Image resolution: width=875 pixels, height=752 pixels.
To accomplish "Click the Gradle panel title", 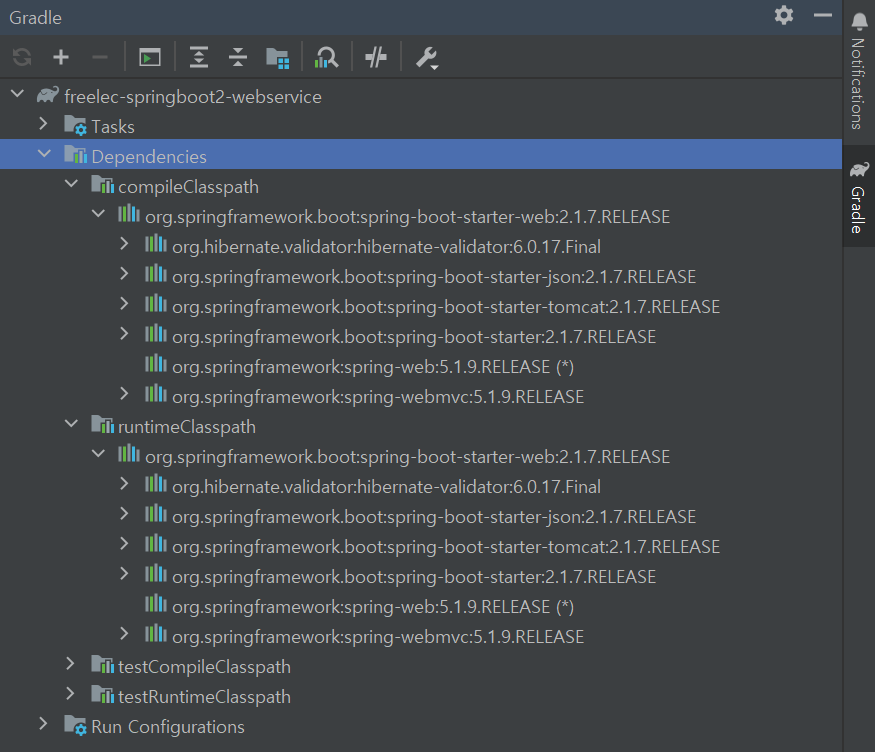I will tap(36, 18).
